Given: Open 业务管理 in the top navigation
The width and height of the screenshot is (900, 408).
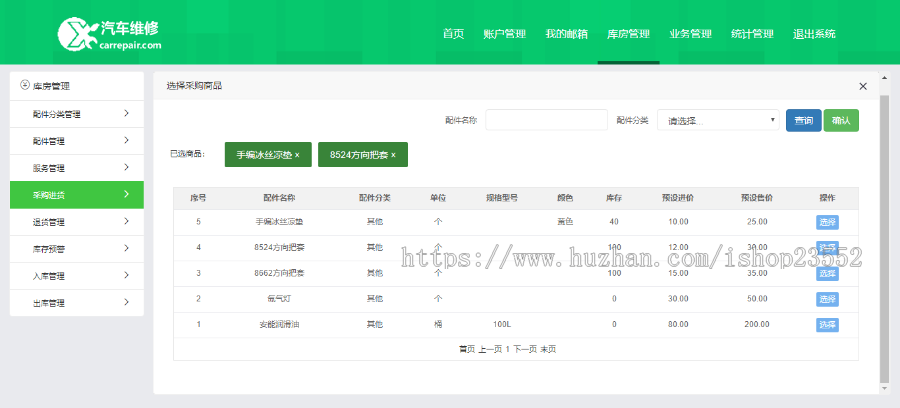Looking at the screenshot, I should [x=690, y=34].
